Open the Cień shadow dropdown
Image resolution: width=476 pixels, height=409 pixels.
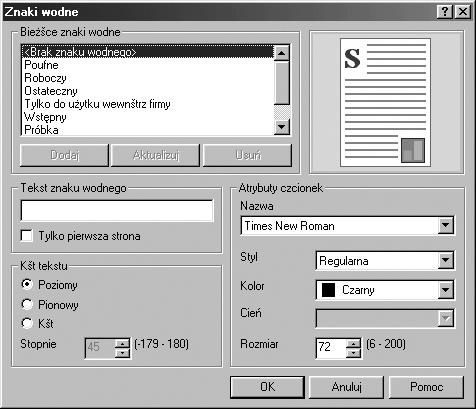446,319
